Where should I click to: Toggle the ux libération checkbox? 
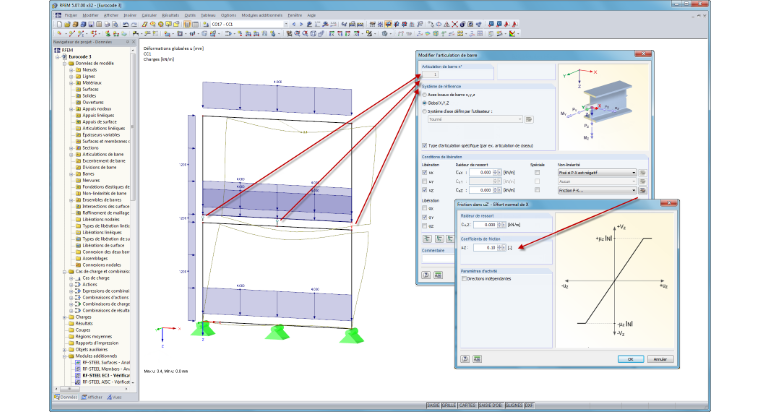point(425,173)
